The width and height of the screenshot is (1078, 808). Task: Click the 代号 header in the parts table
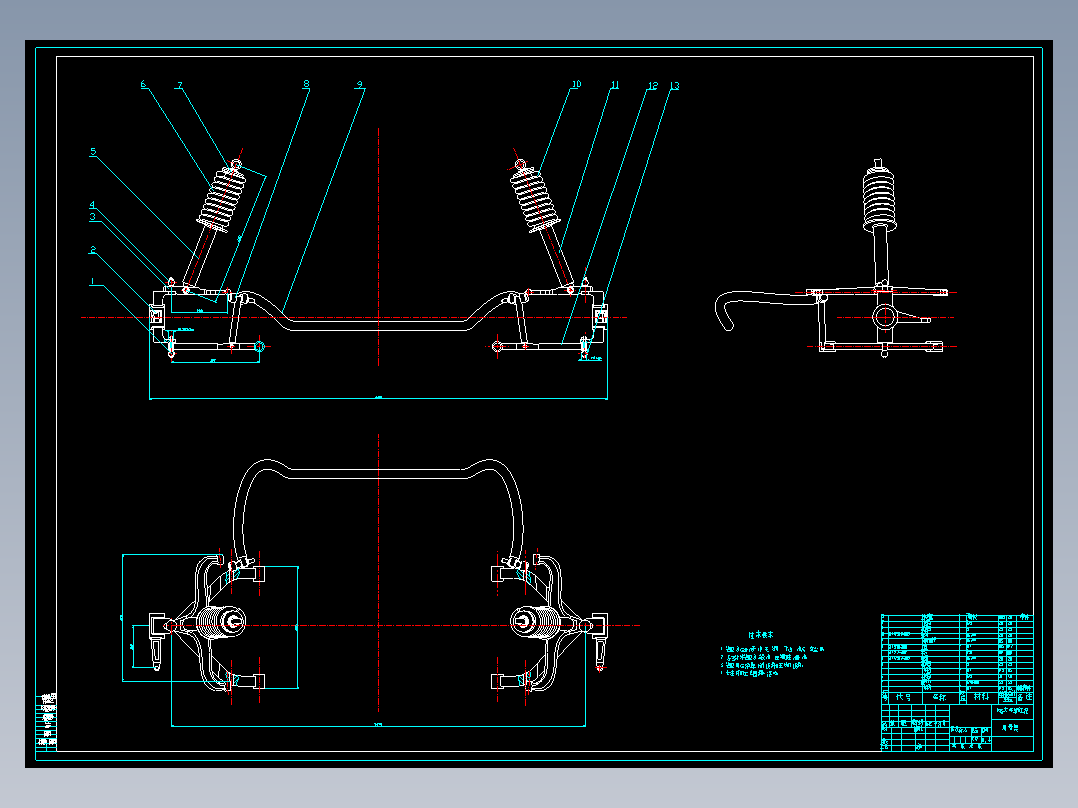(x=903, y=697)
